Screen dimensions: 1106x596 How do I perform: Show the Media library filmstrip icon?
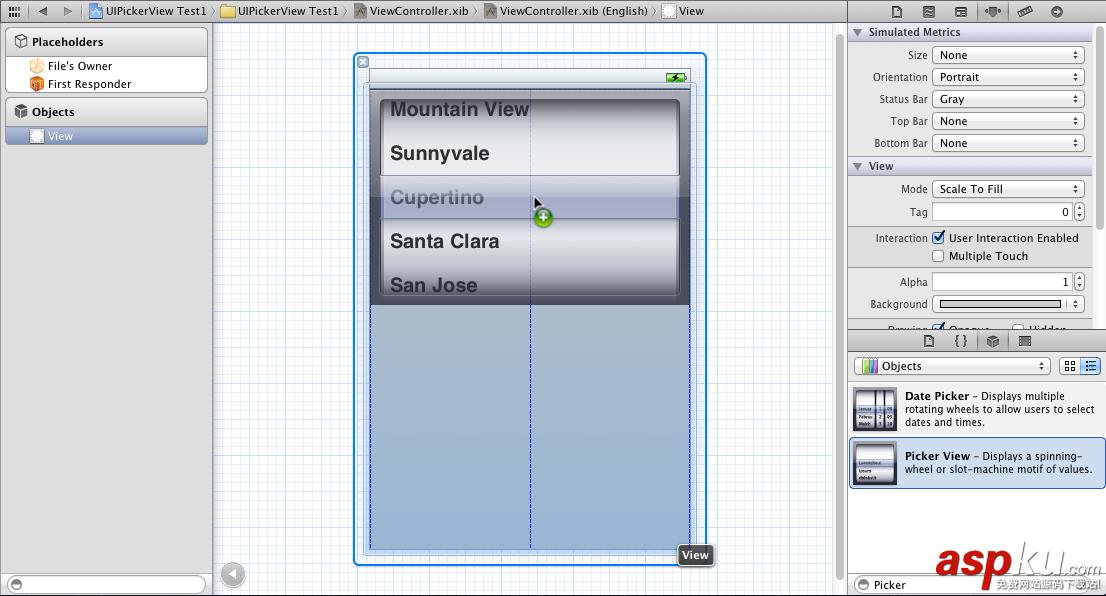click(1024, 341)
